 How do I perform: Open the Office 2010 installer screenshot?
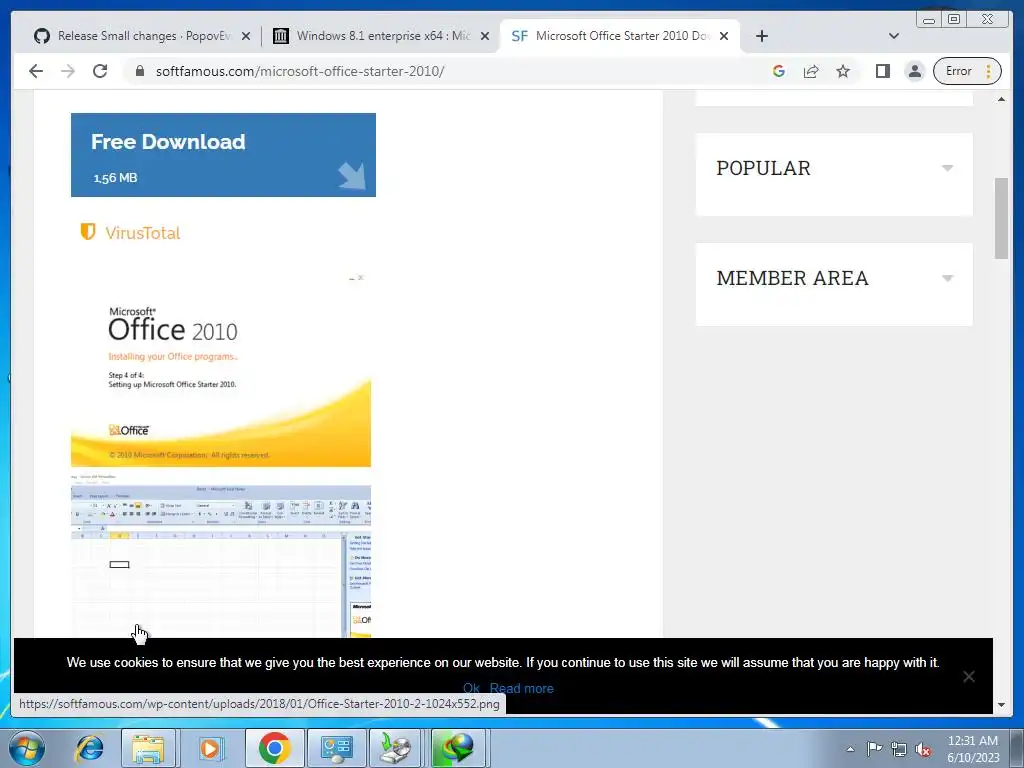pyautogui.click(x=221, y=369)
